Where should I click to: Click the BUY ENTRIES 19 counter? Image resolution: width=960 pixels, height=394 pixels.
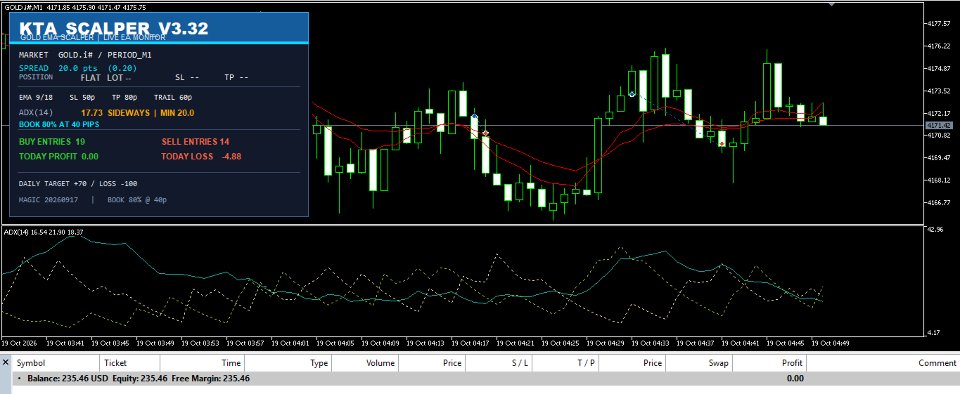pos(52,142)
